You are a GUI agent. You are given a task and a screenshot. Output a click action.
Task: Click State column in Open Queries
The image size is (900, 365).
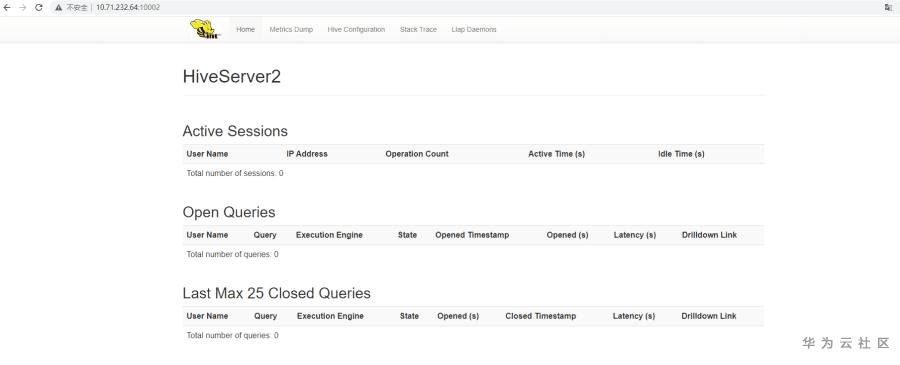click(408, 235)
